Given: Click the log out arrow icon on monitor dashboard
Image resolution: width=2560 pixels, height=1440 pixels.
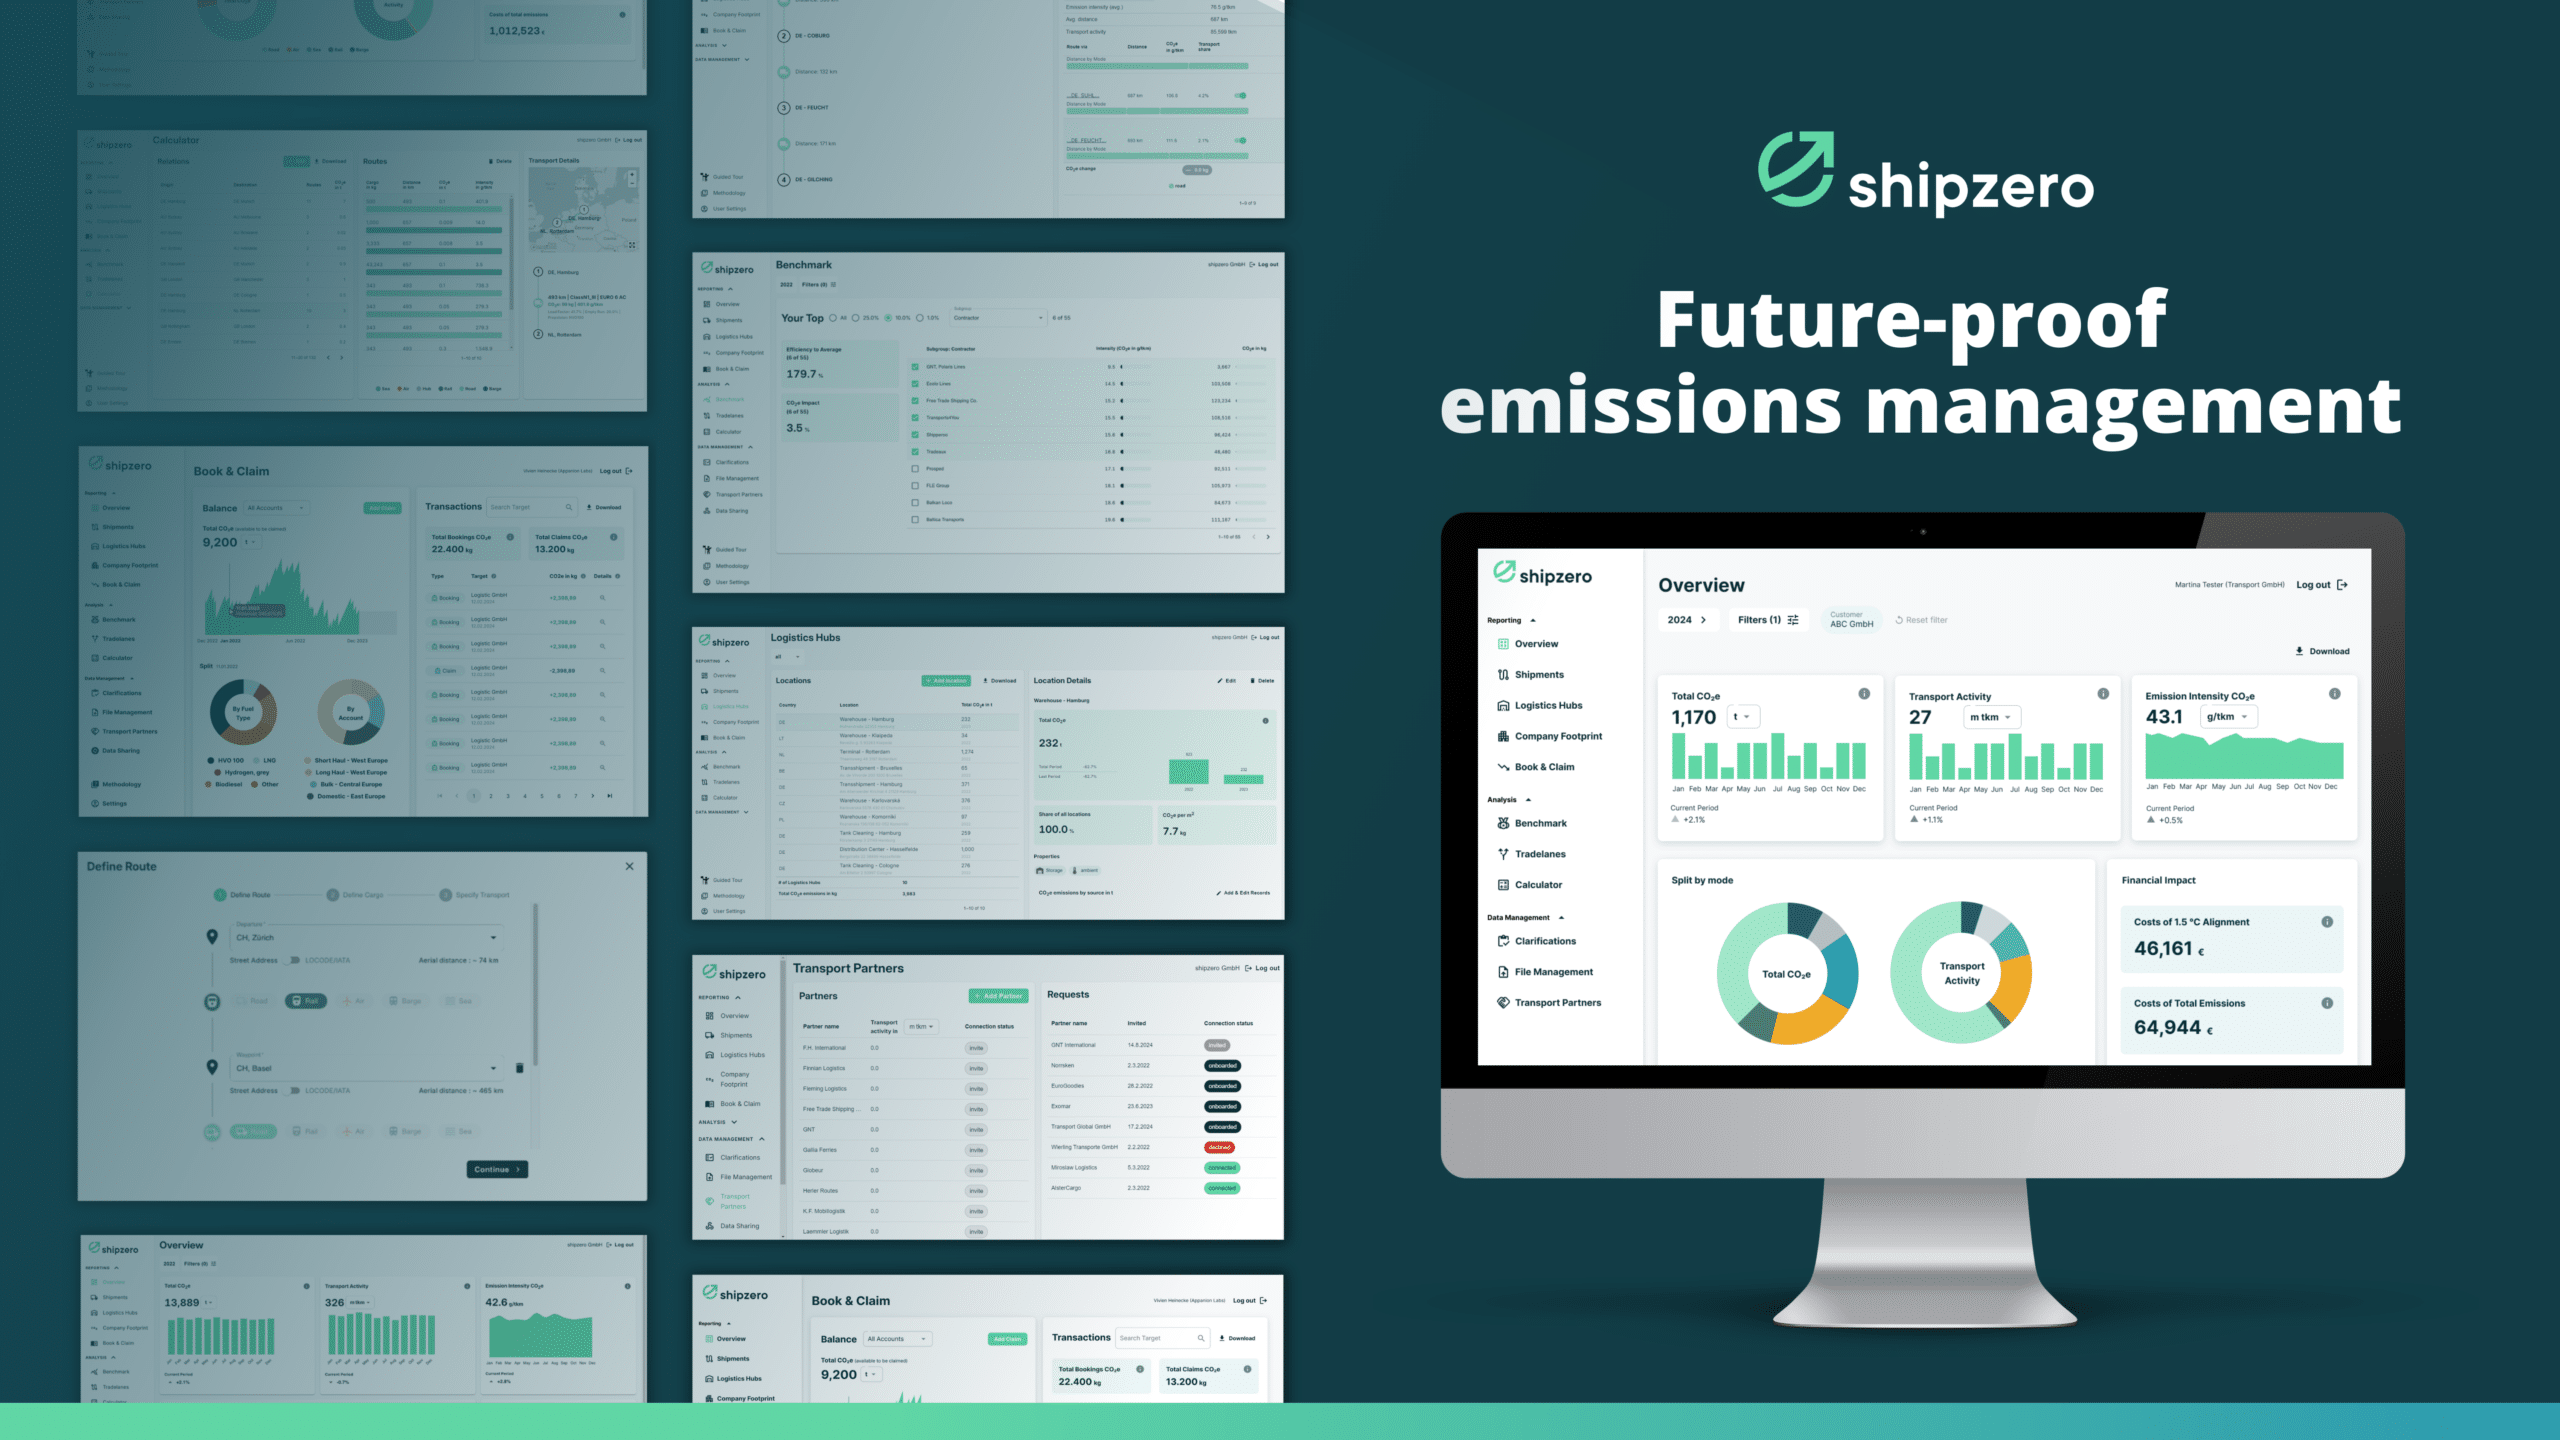Looking at the screenshot, I should click(2341, 585).
